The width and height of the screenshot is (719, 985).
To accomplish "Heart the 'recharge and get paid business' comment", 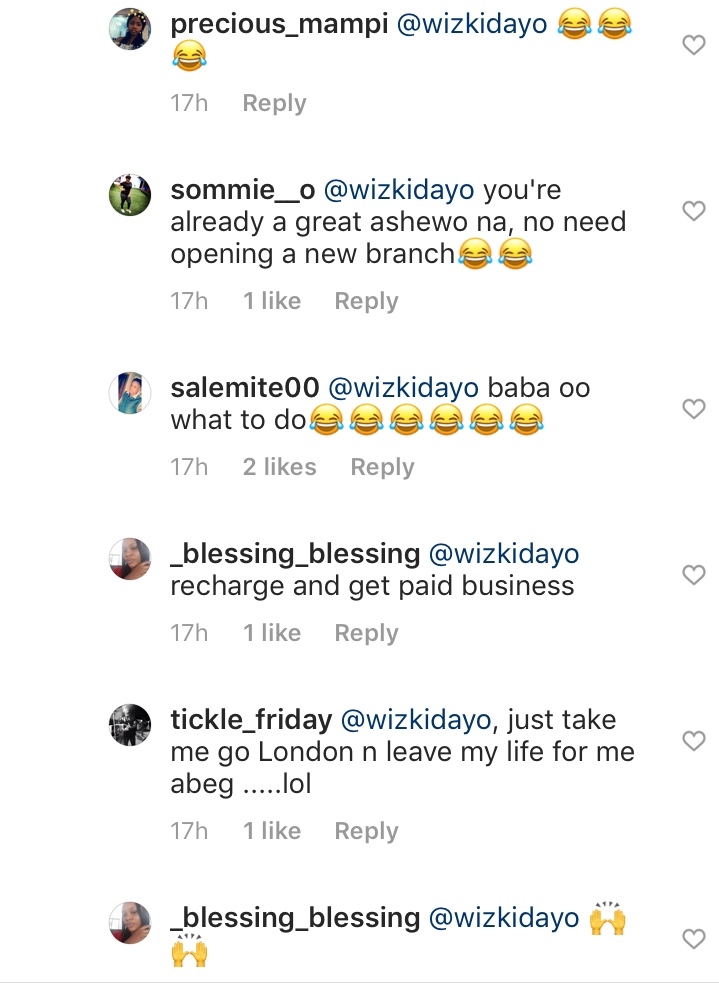I will point(693,574).
